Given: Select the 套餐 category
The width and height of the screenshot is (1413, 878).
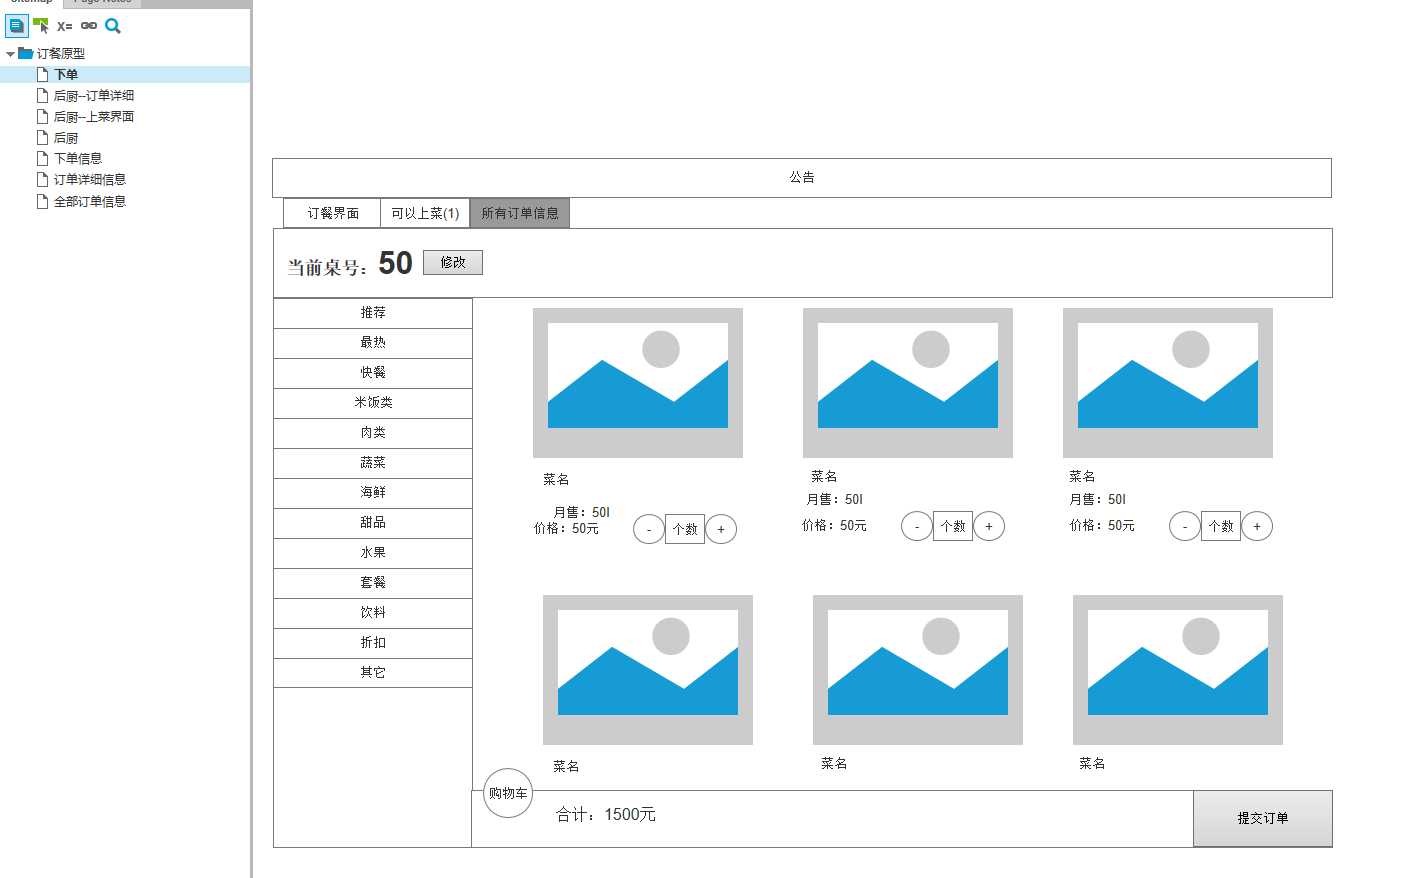Looking at the screenshot, I should click(x=373, y=583).
